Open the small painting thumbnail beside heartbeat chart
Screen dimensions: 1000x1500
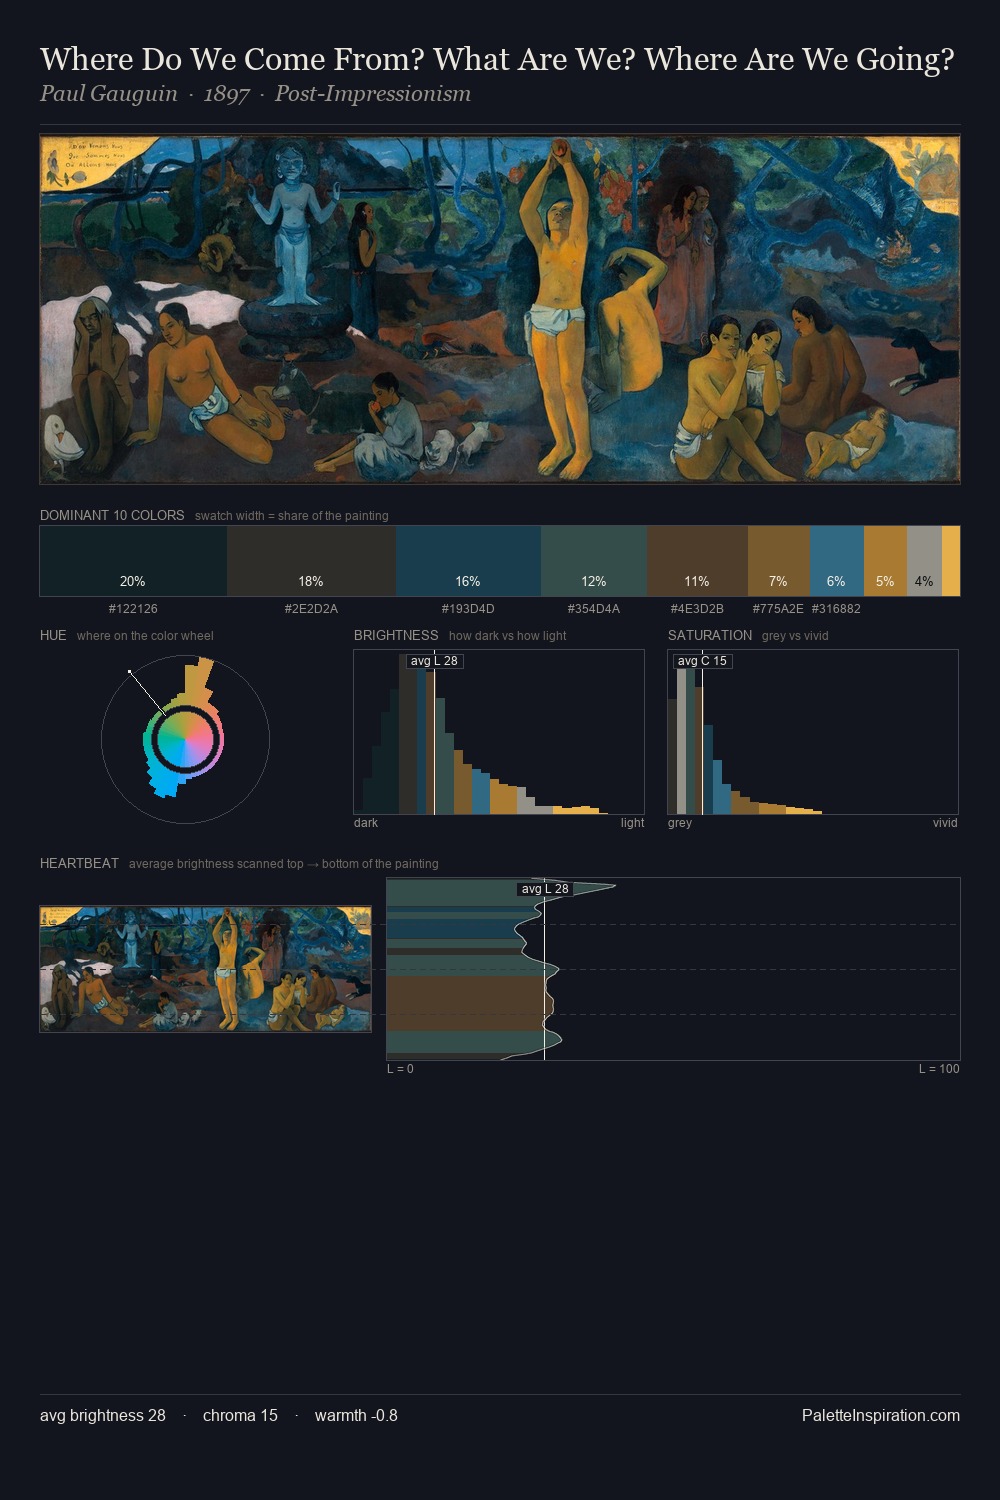click(x=205, y=969)
